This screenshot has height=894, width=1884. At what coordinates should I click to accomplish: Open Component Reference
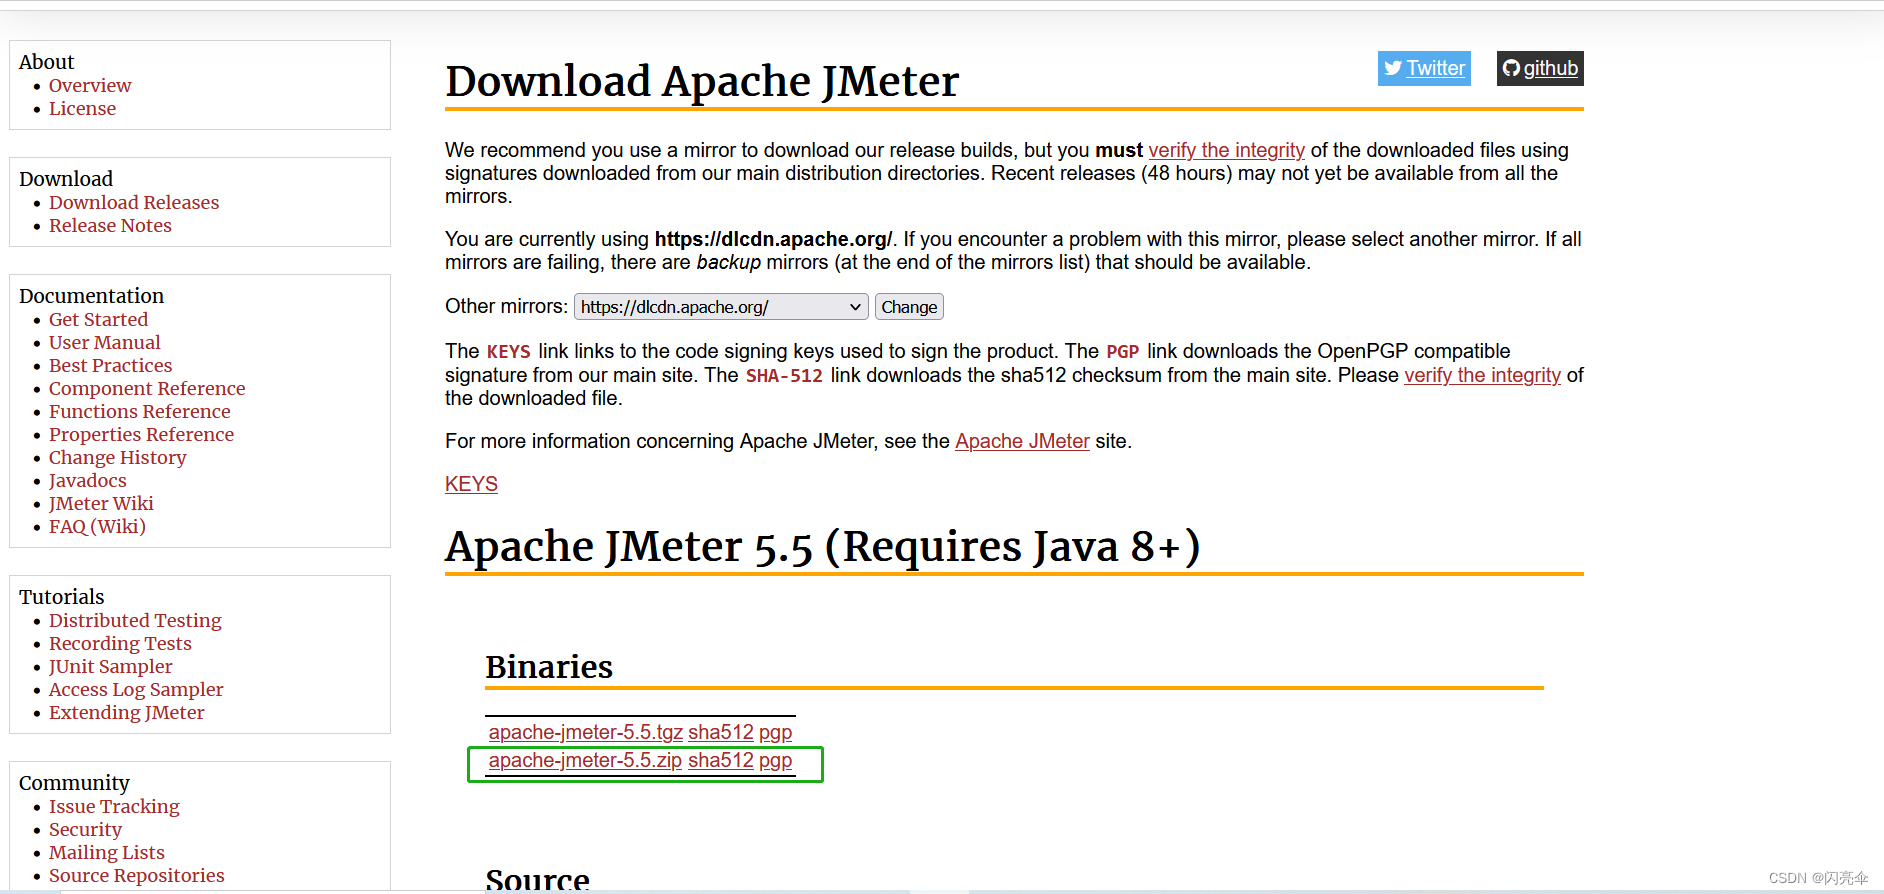tap(147, 389)
